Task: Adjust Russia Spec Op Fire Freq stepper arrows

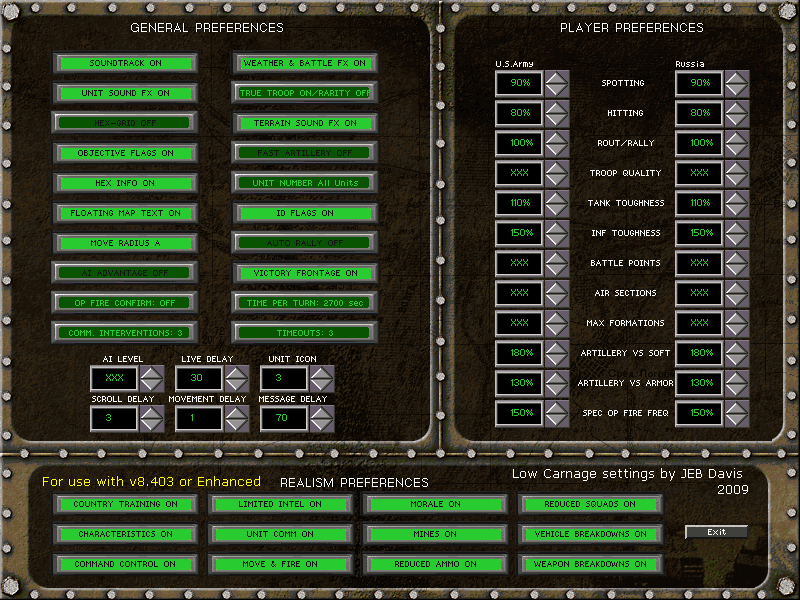Action: [x=737, y=413]
